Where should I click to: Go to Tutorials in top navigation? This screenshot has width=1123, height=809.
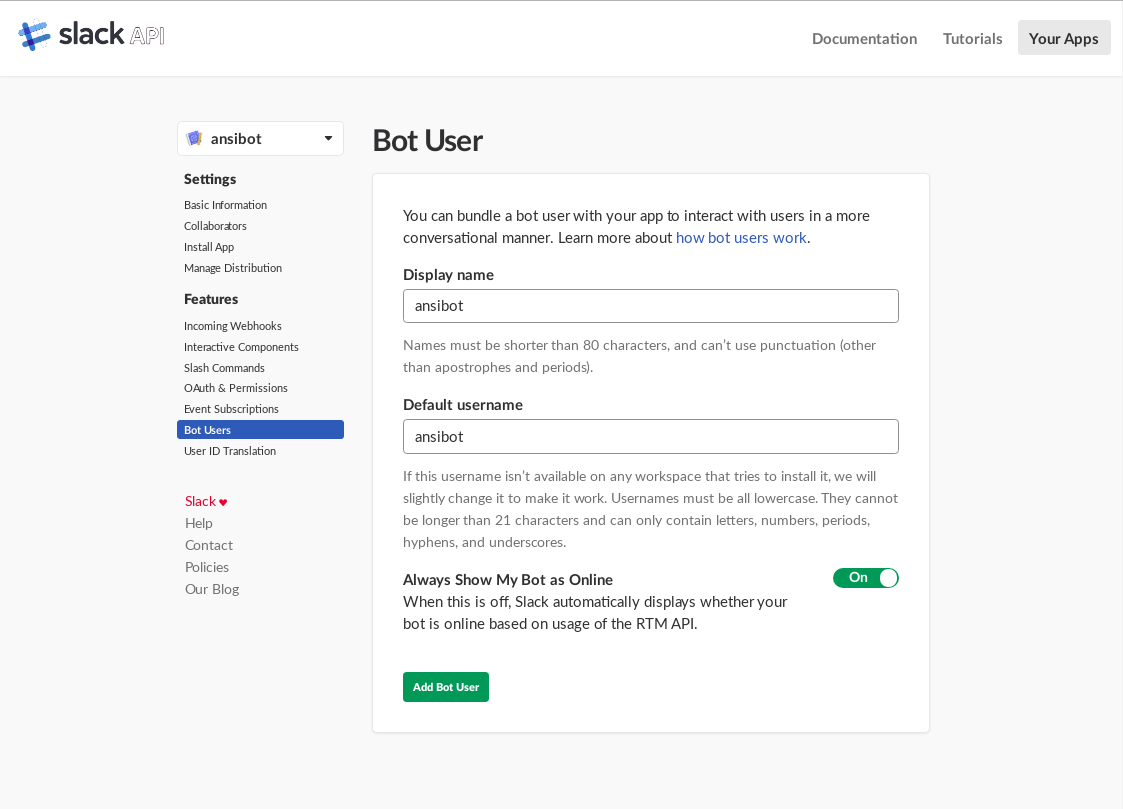click(972, 38)
